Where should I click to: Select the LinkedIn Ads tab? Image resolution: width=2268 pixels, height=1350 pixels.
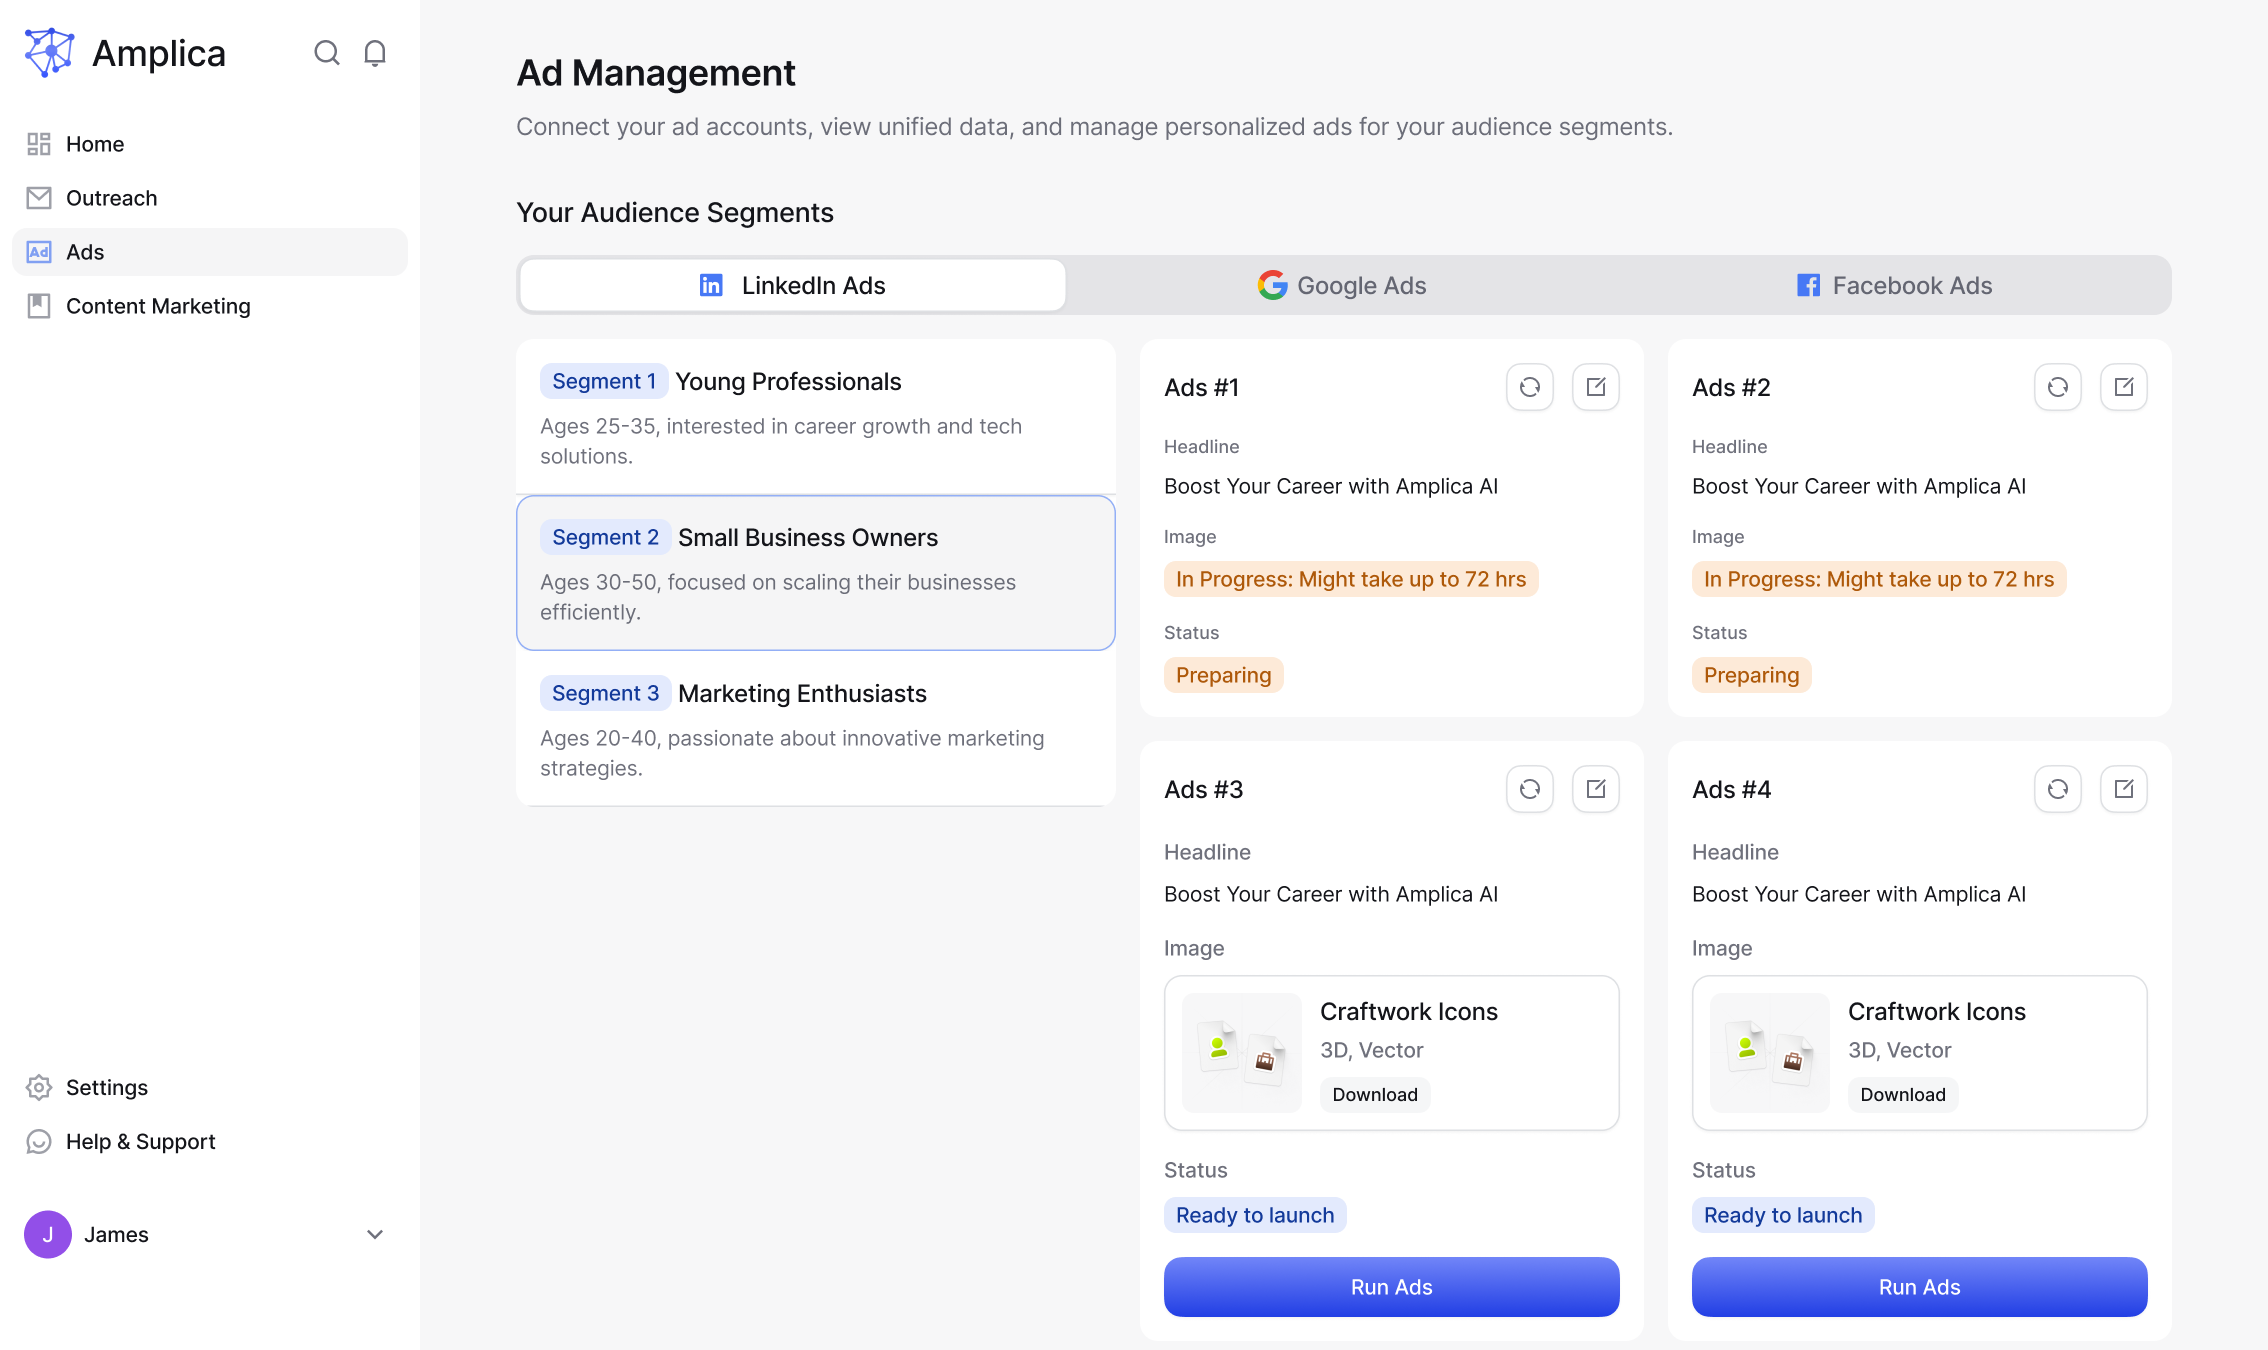click(792, 285)
